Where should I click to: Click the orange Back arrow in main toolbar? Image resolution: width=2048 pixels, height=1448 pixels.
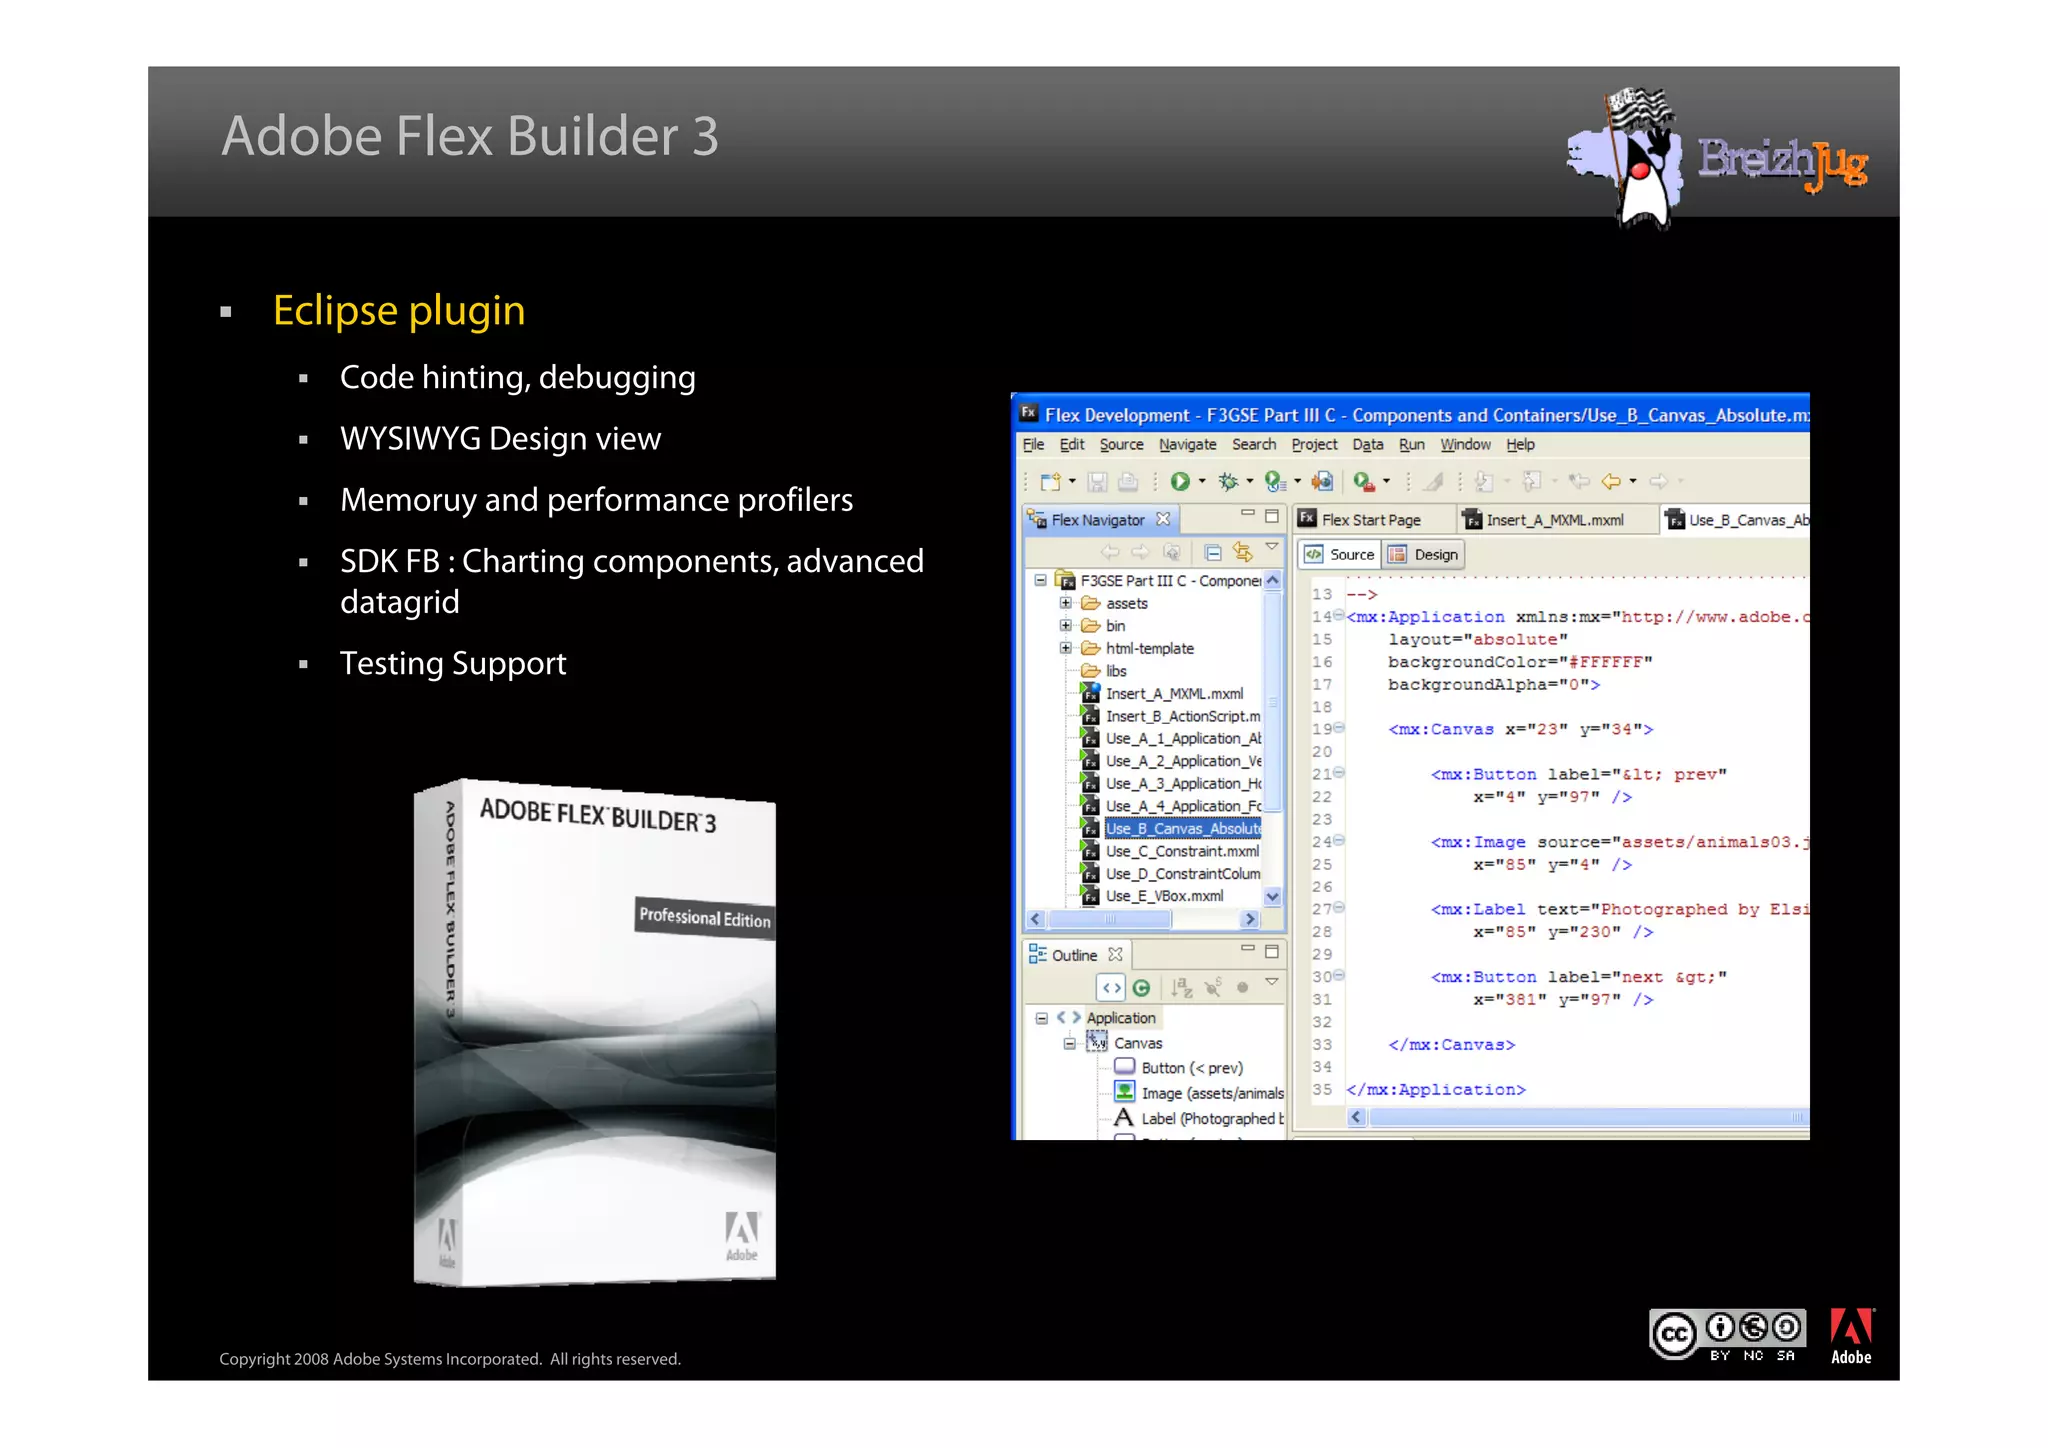pos(1610,482)
